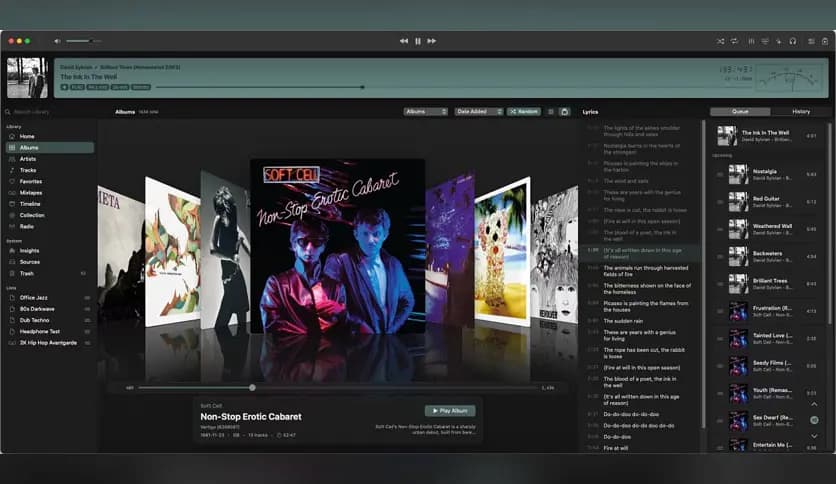
Task: Click the VU meter display in the player
Action: [791, 78]
